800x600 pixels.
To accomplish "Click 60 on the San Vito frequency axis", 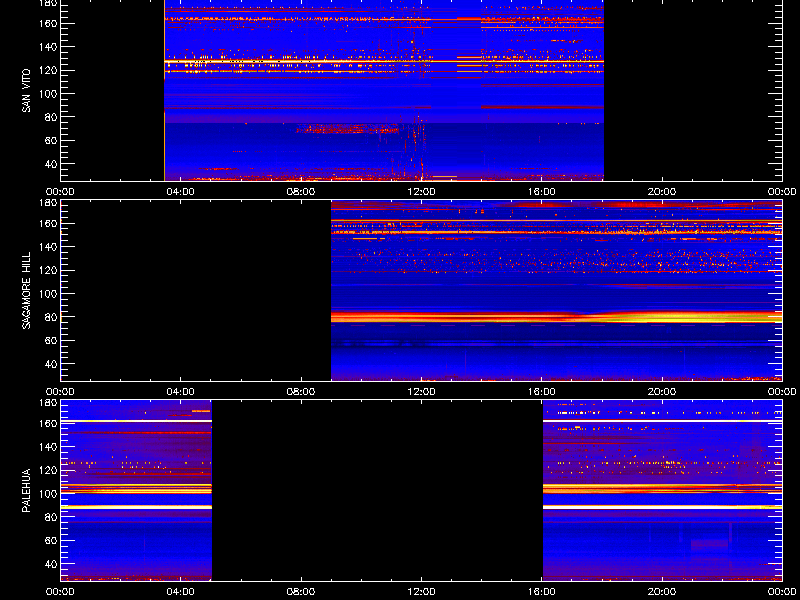I will 51,140.
